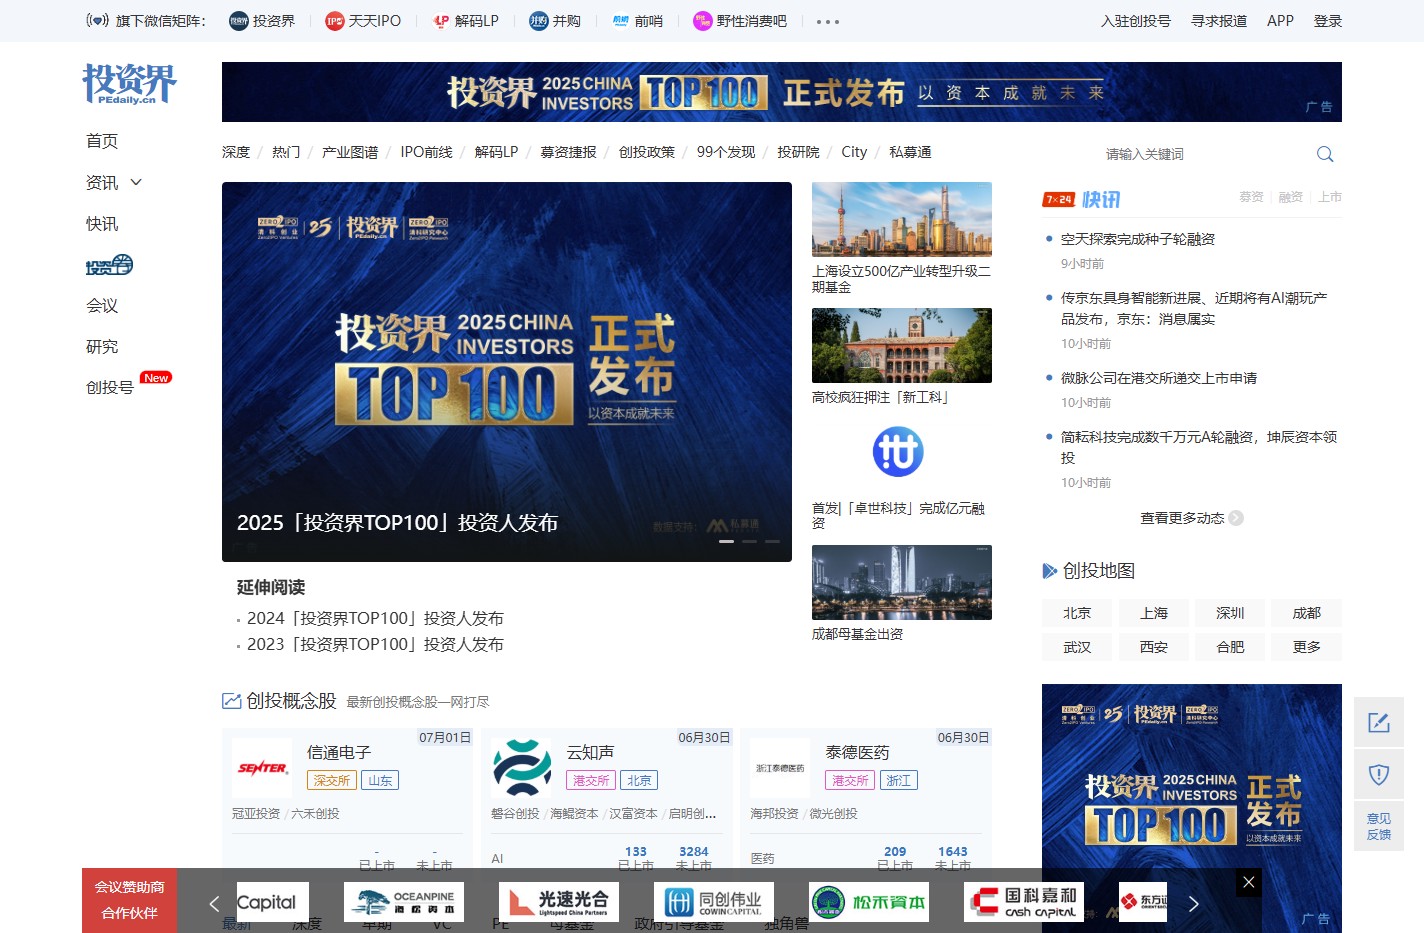The width and height of the screenshot is (1424, 933).
Task: Click the shield alert floating icon
Action: pos(1379,774)
